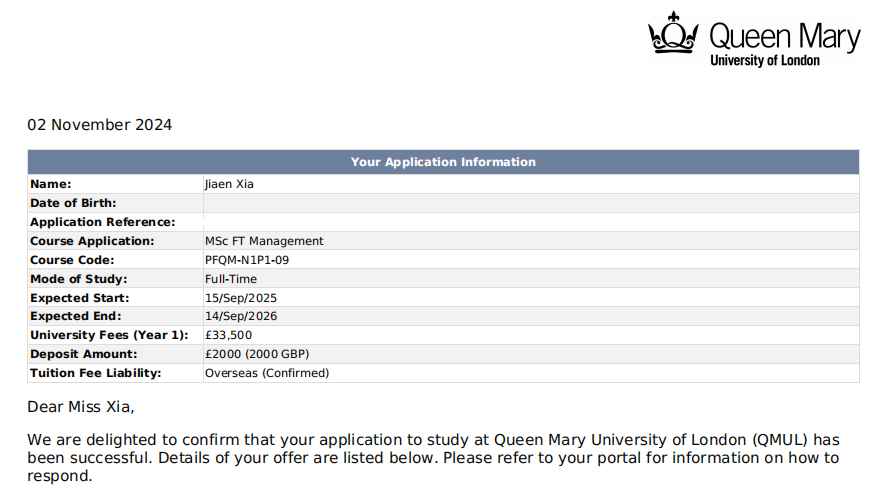Click the 'University of London' text in logo
890x490 pixels.
pos(764,61)
